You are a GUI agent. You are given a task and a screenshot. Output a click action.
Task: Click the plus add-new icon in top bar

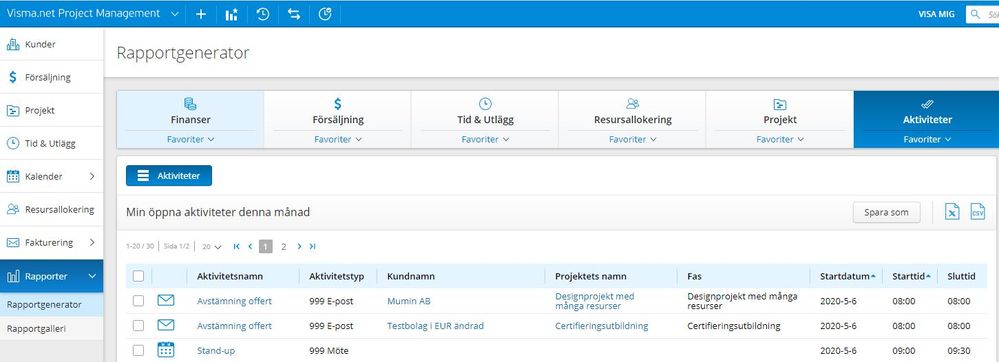coord(201,14)
